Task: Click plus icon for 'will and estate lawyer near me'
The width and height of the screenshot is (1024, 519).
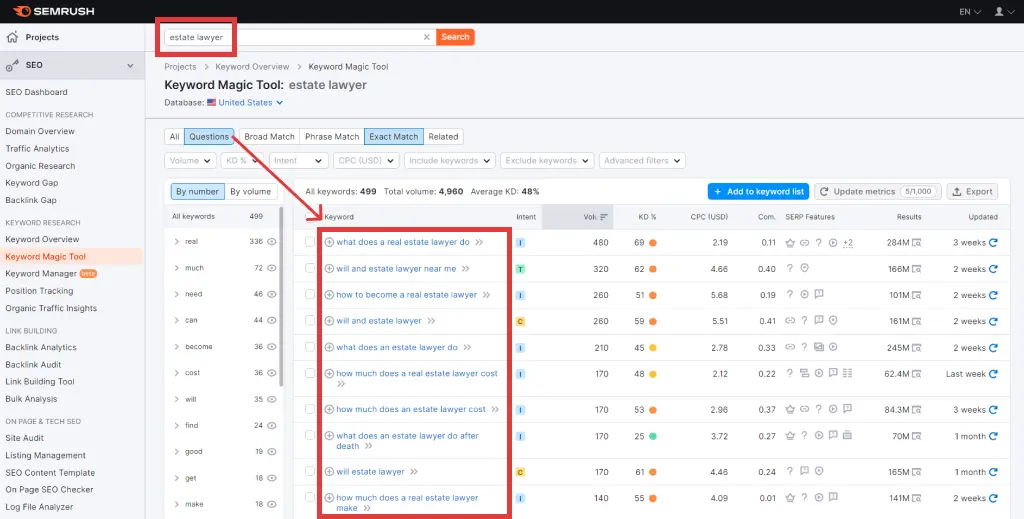Action: [x=329, y=268]
